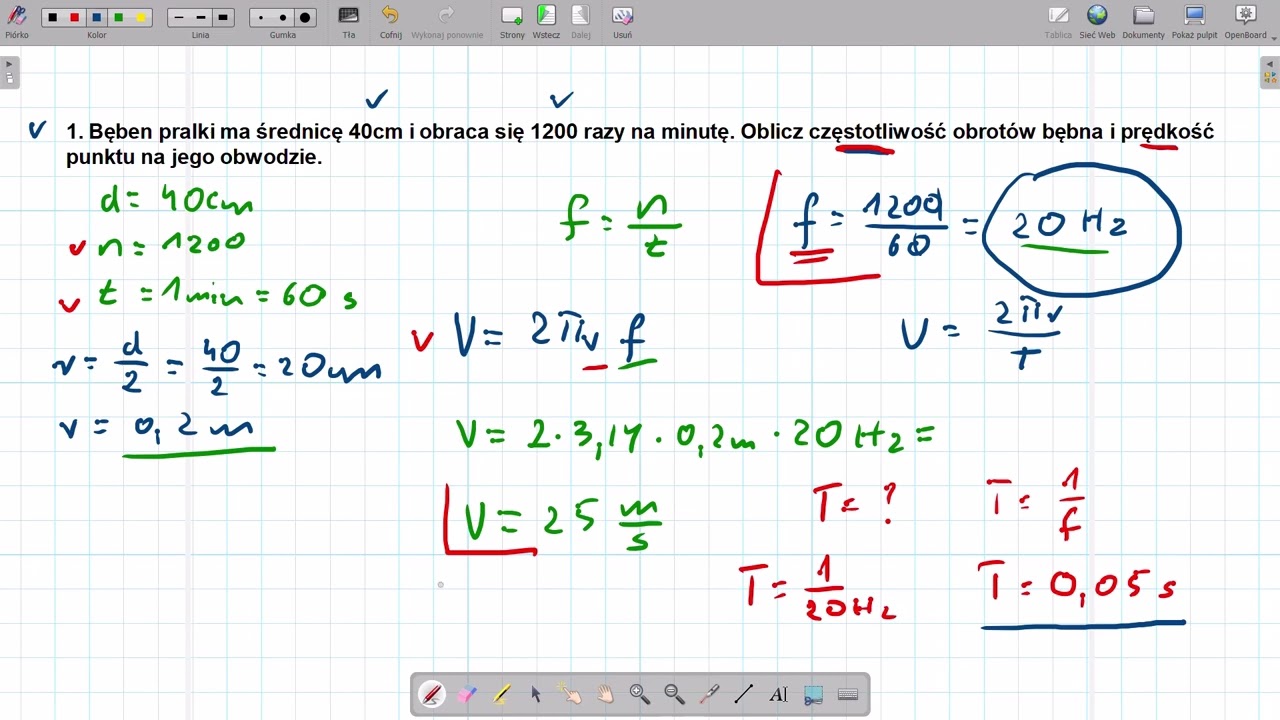
Task: Select the medium eraser size
Action: pyautogui.click(x=283, y=18)
